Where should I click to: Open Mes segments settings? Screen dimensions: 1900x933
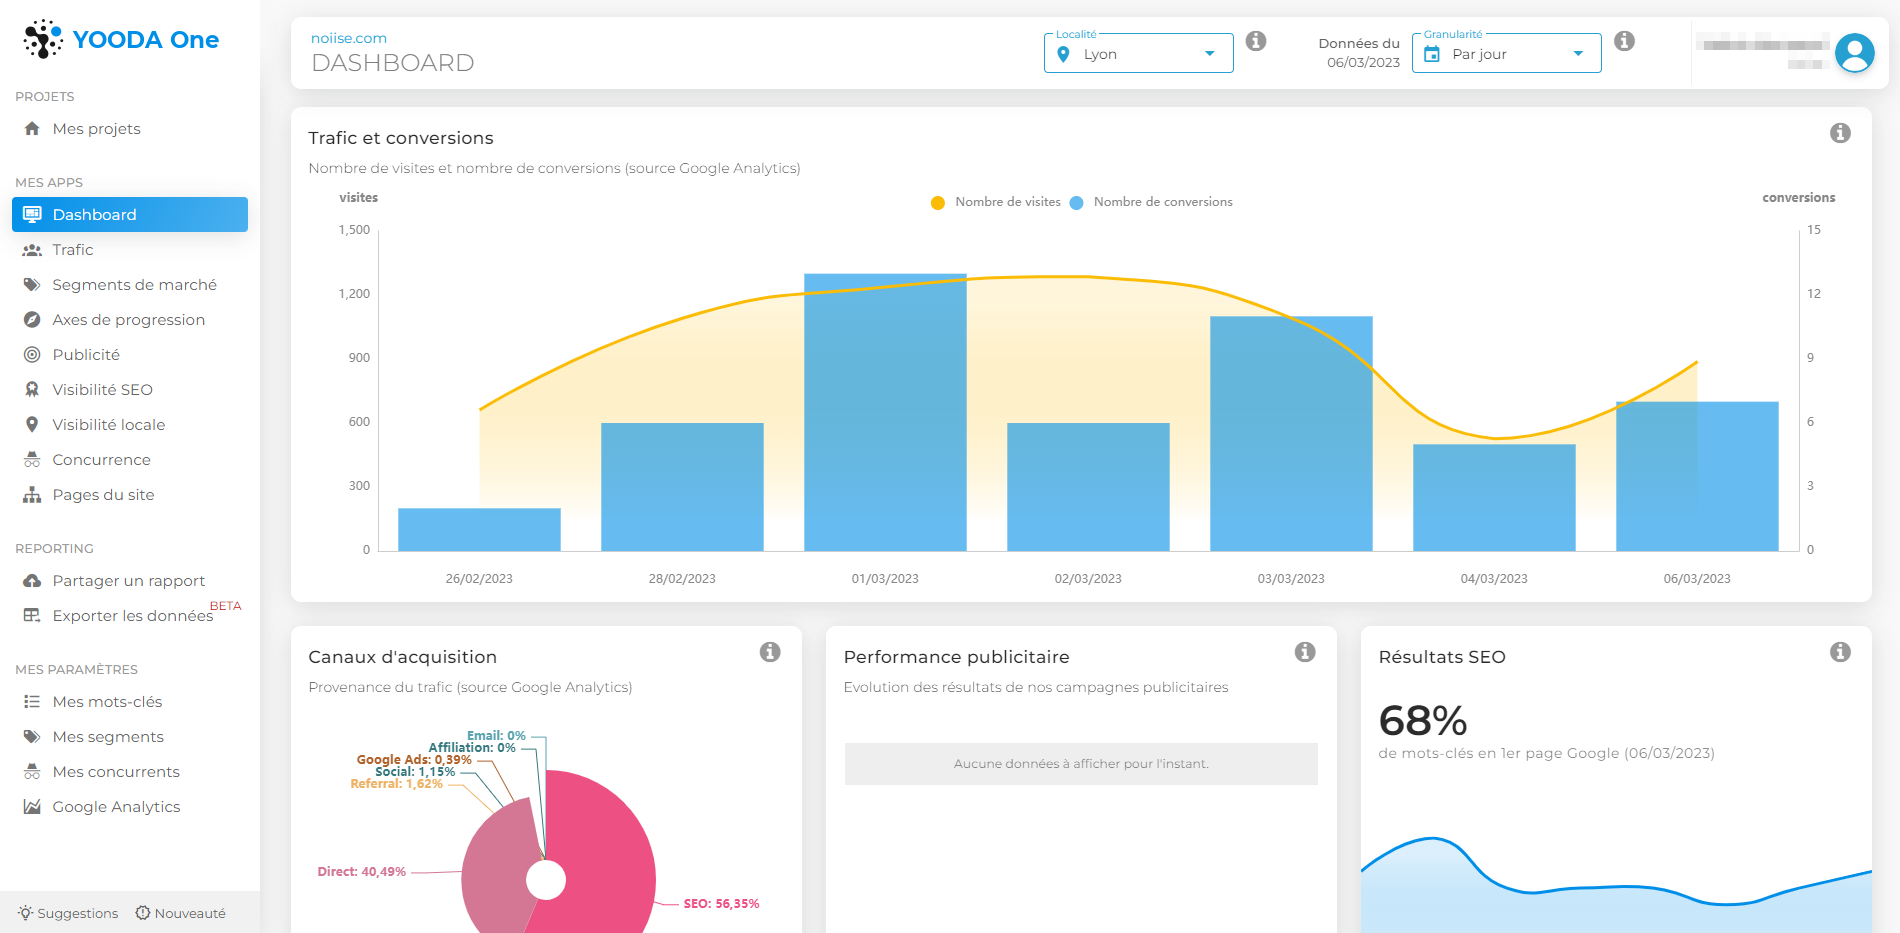(x=130, y=737)
